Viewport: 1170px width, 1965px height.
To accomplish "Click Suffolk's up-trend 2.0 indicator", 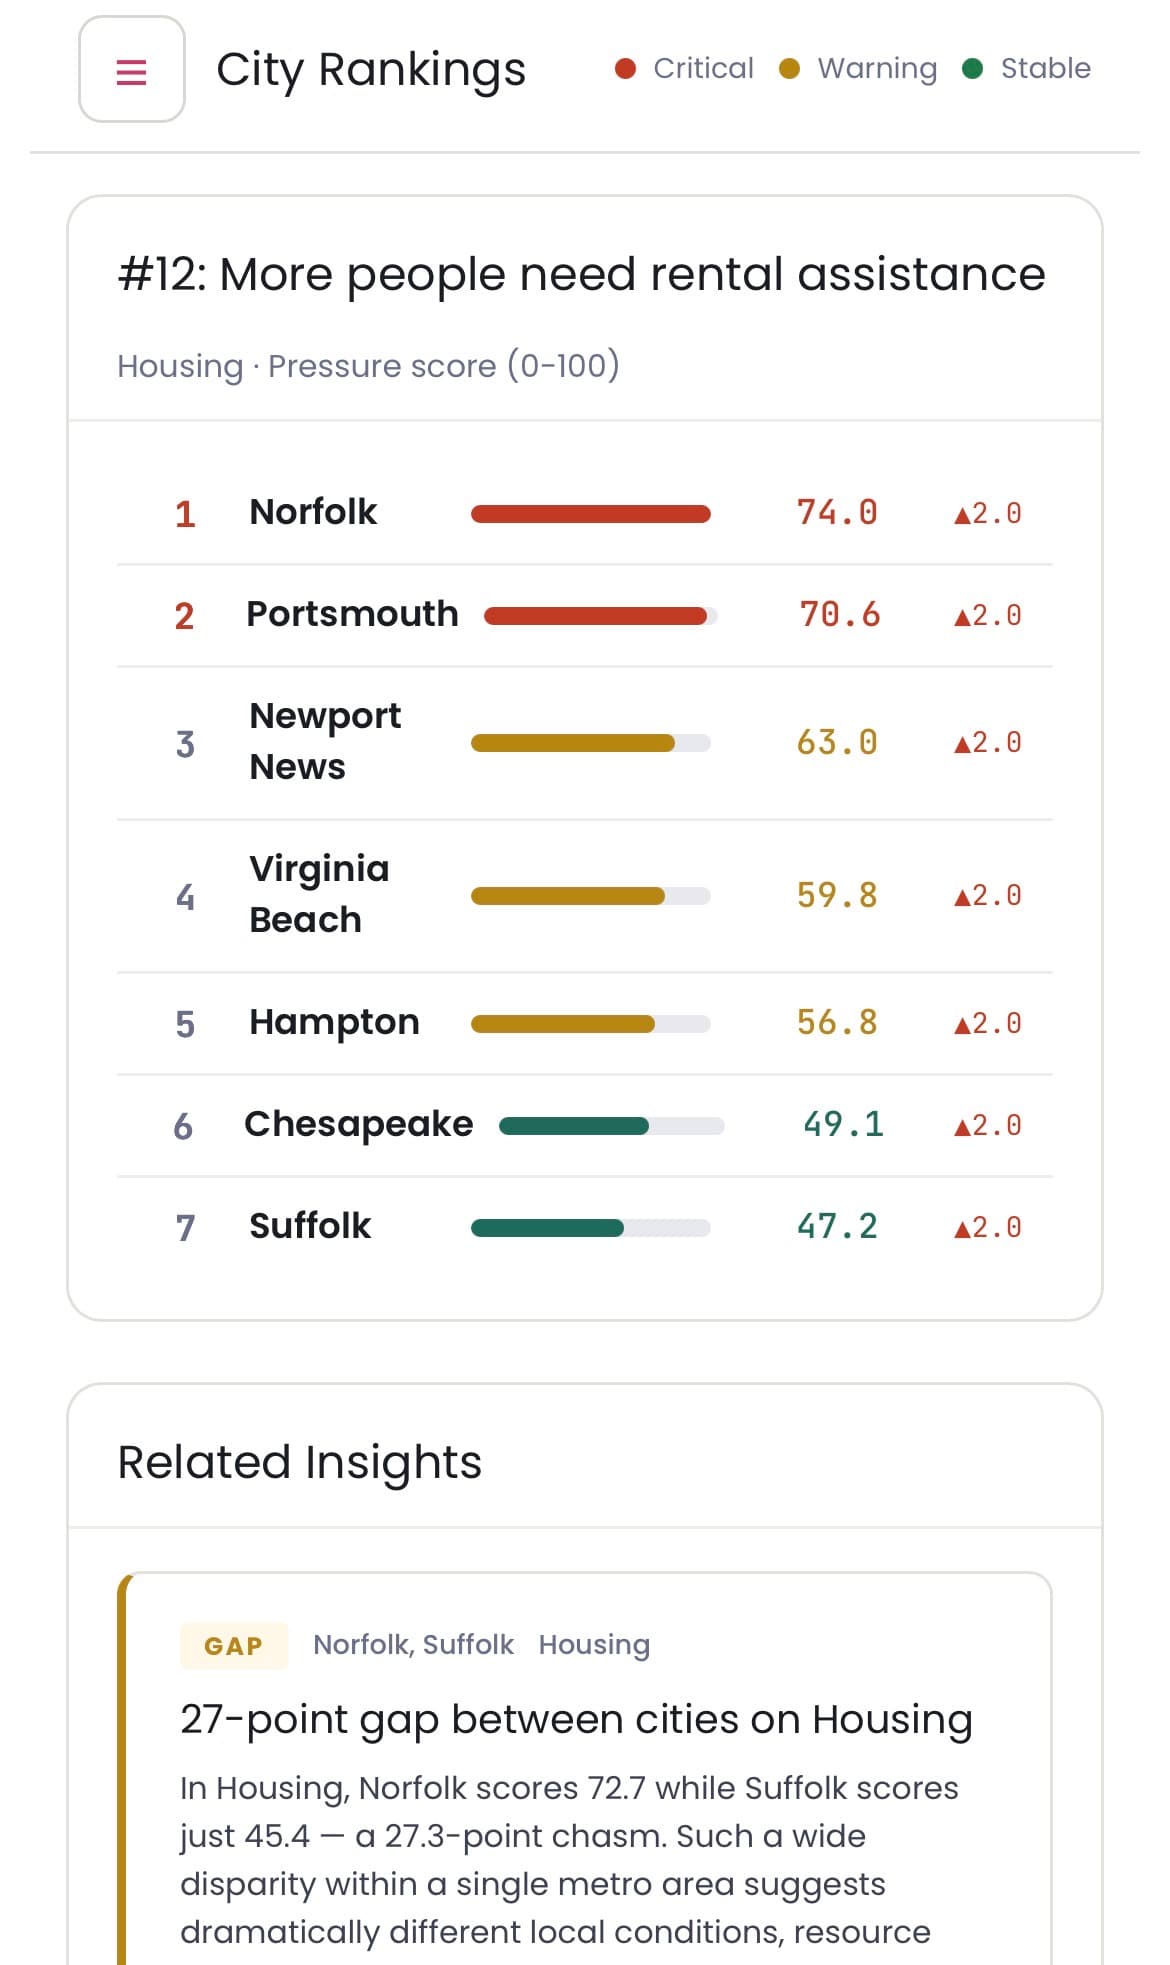I will [988, 1228].
